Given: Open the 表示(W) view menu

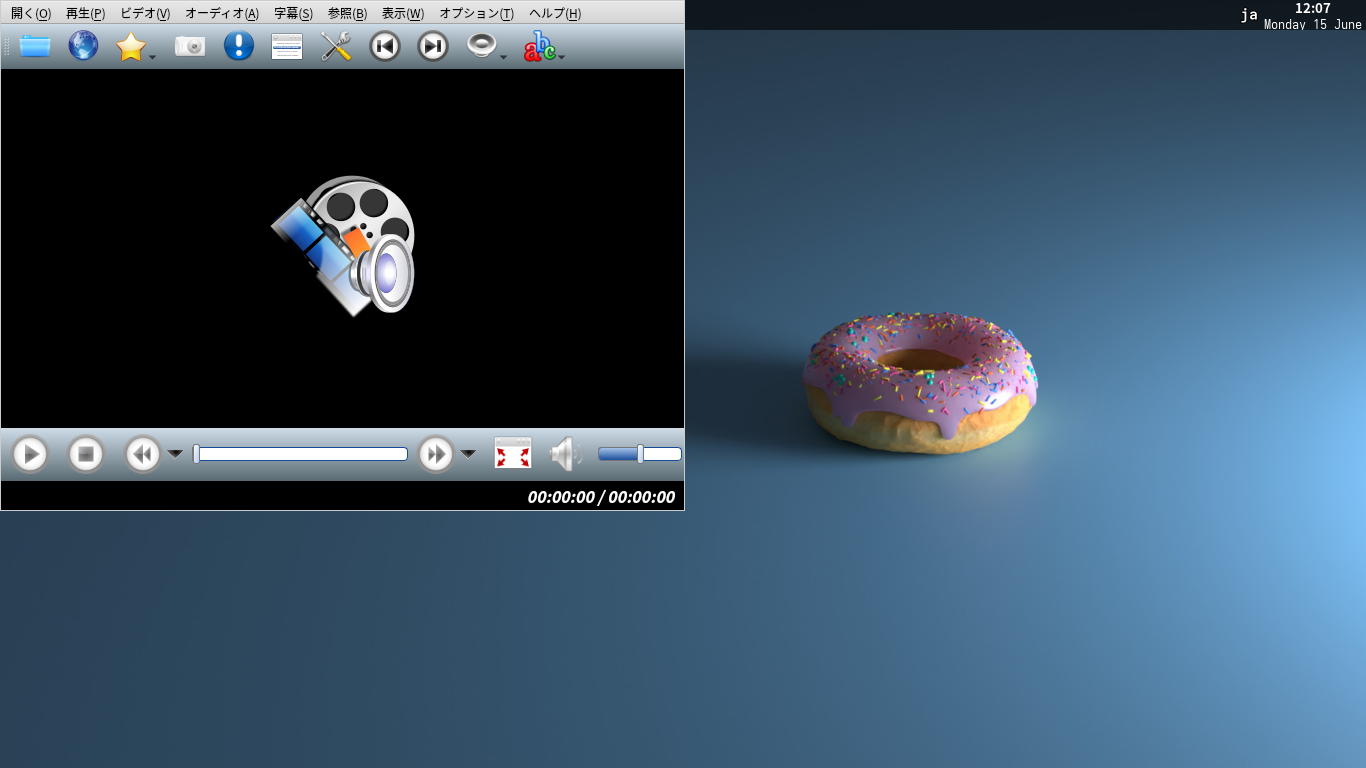Looking at the screenshot, I should coord(402,13).
